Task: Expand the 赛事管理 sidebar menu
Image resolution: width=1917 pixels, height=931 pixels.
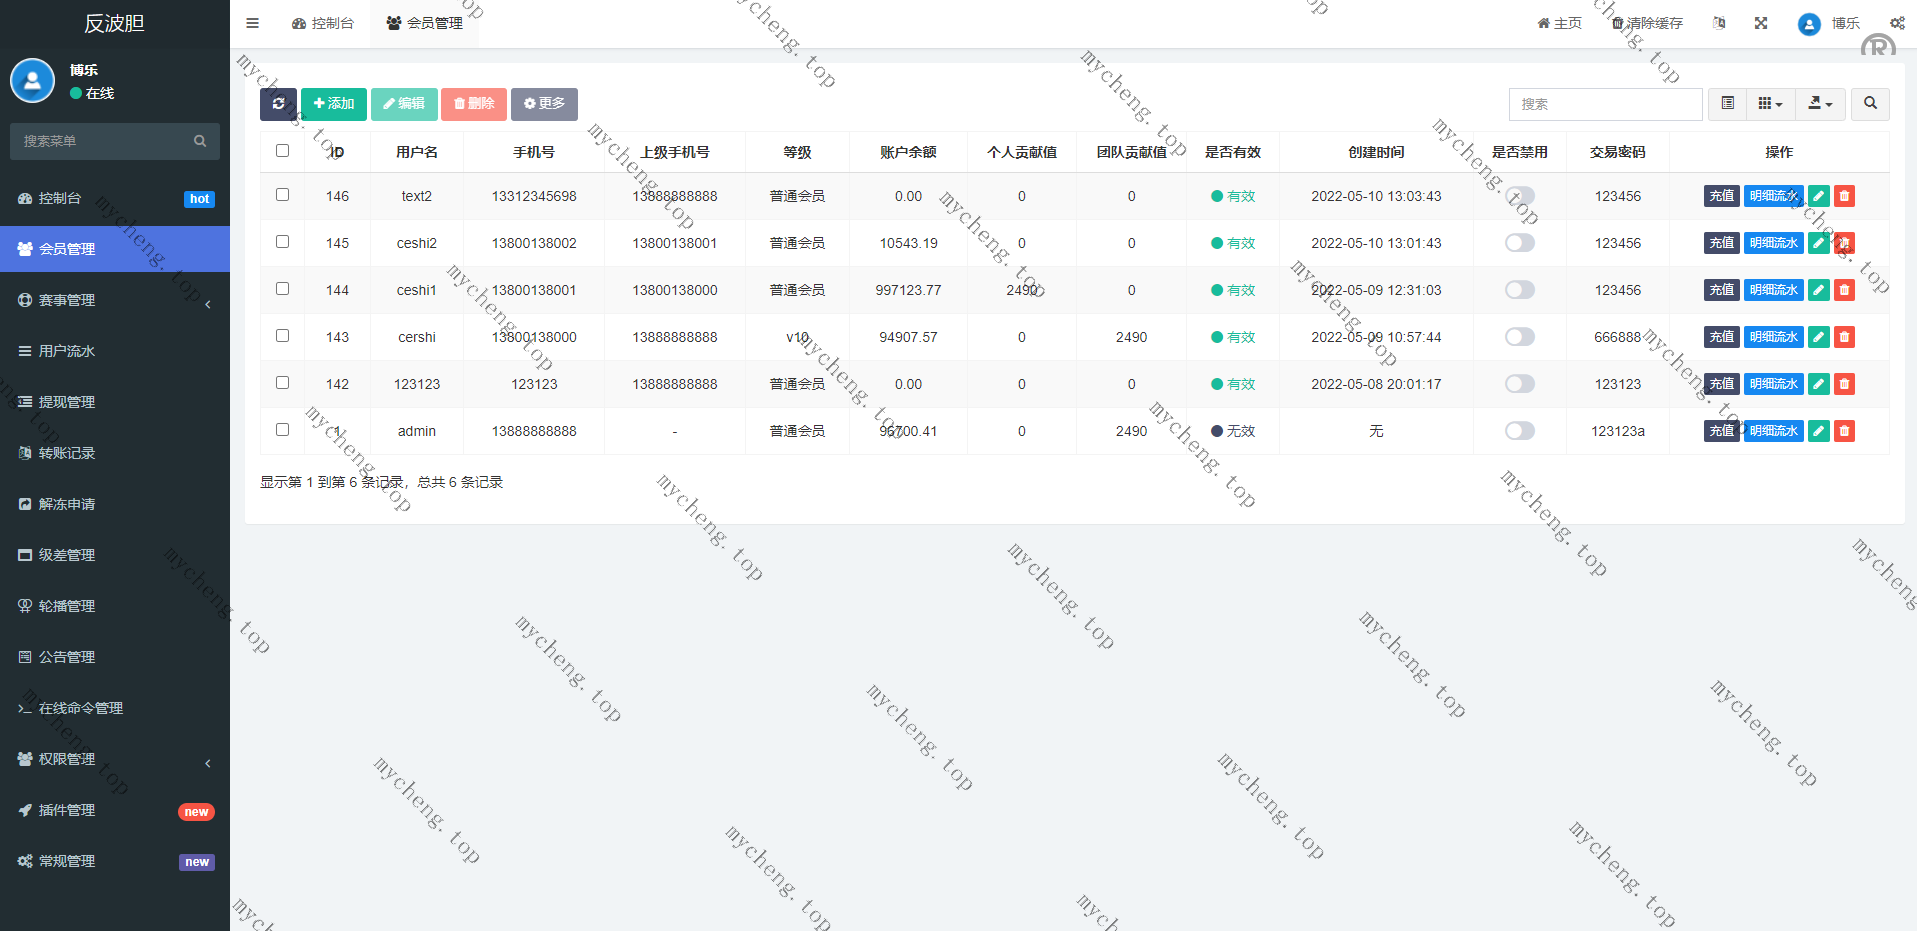Action: point(115,300)
